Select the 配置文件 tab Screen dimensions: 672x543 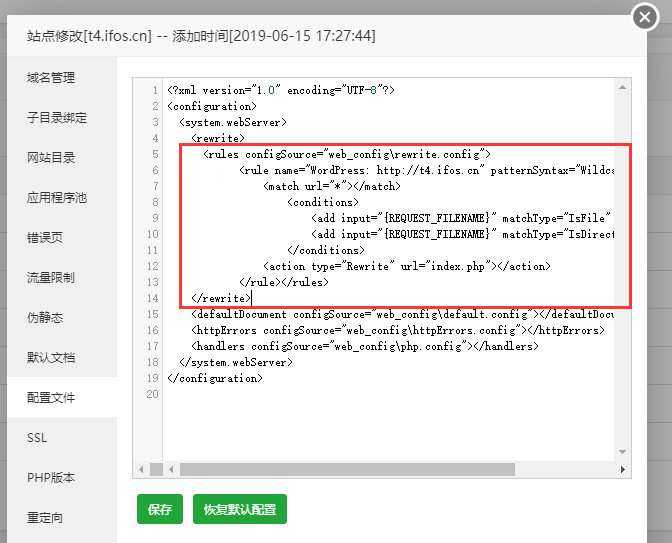tap(51, 398)
